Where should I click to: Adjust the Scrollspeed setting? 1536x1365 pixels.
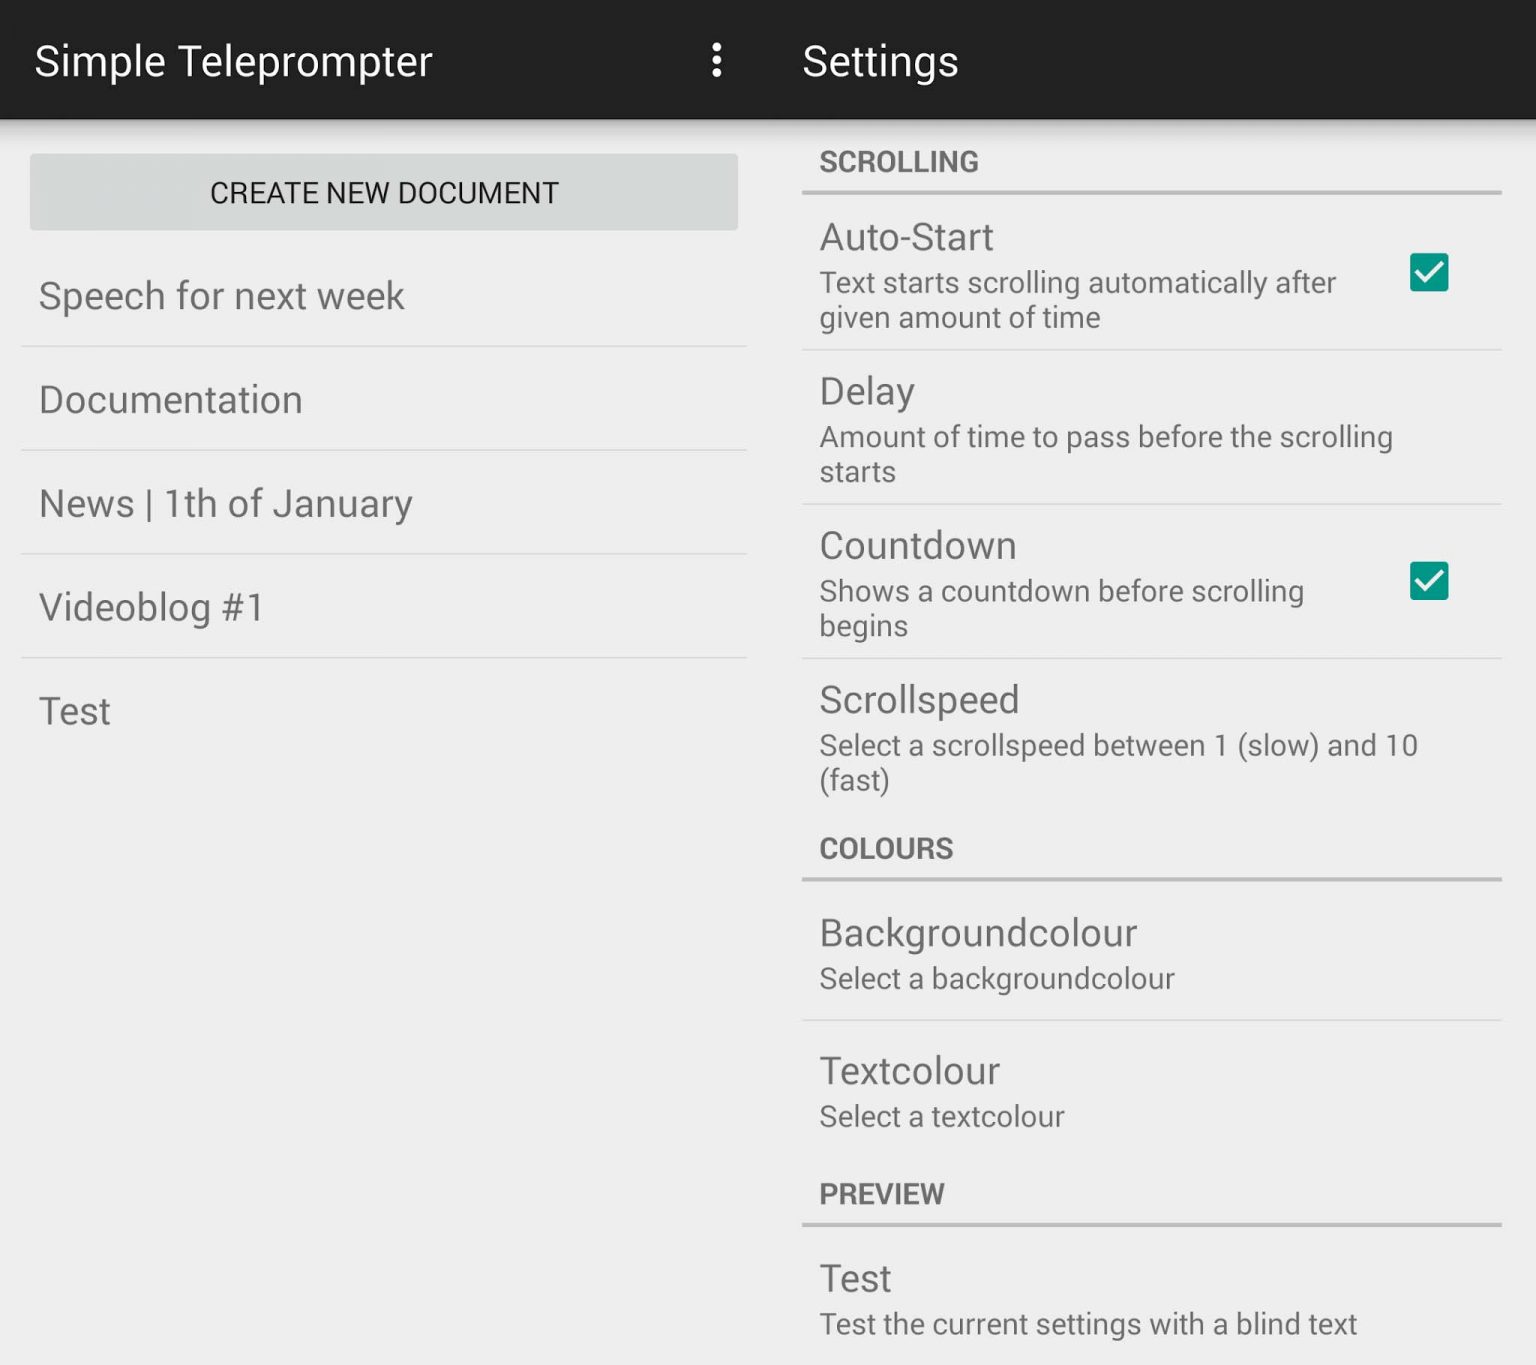click(1100, 737)
